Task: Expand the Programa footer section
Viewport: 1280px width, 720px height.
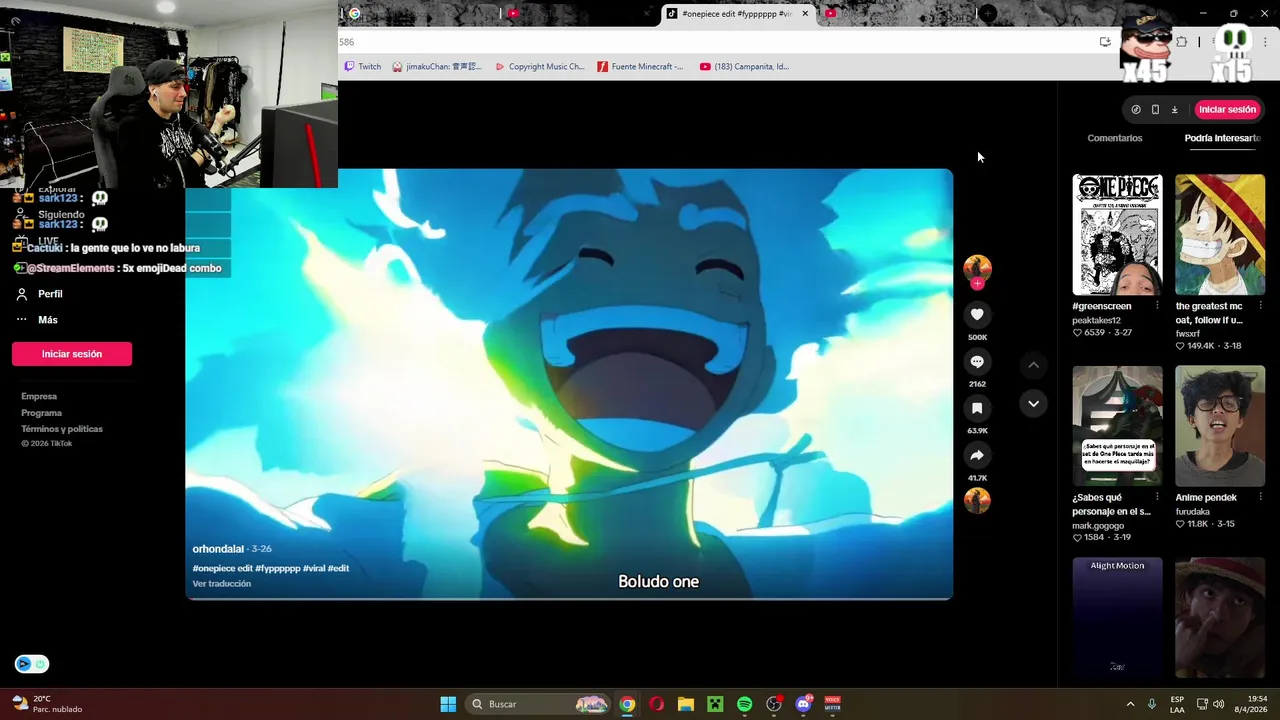Action: click(41, 413)
